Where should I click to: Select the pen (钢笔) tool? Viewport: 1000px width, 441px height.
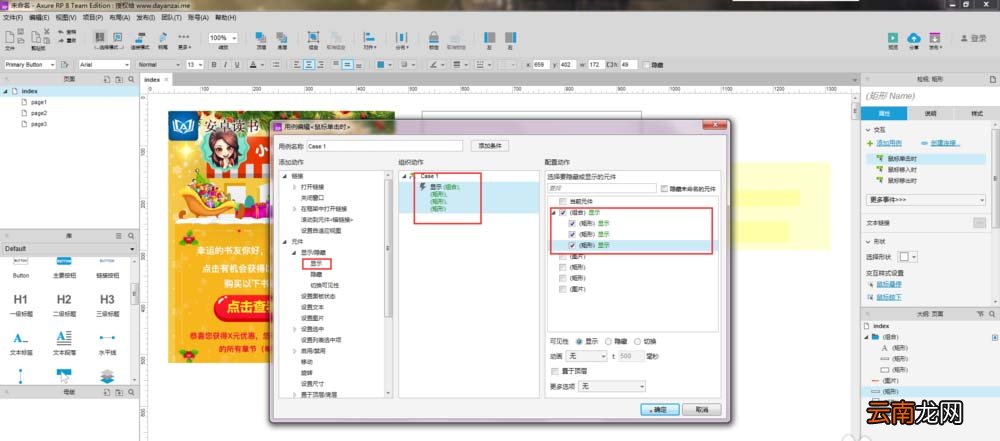point(163,39)
